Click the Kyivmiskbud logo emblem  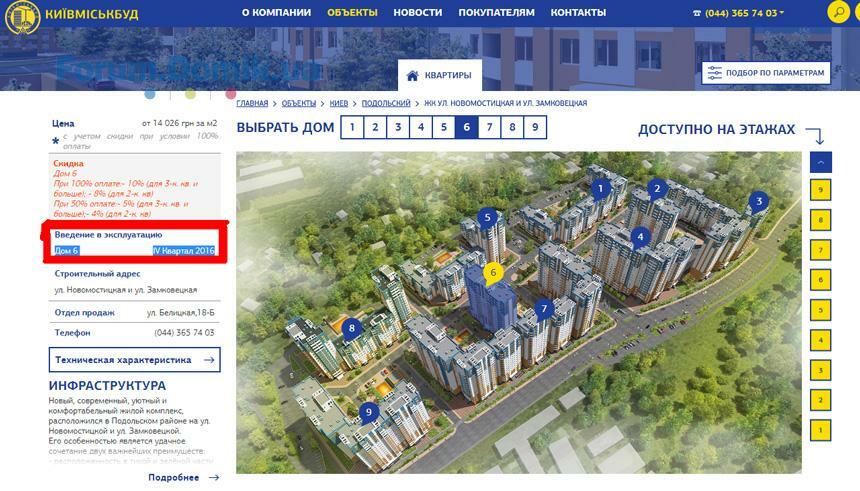[x=18, y=14]
